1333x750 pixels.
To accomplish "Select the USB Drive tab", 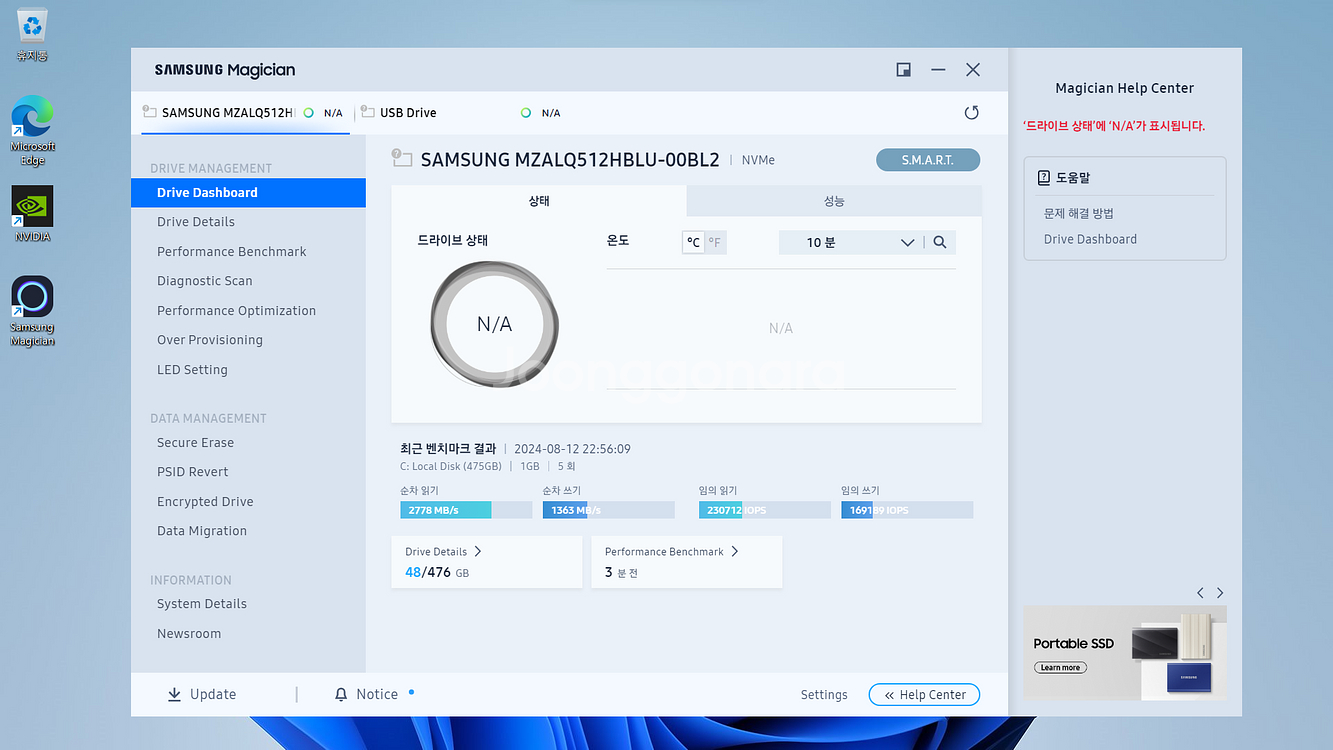I will click(460, 113).
